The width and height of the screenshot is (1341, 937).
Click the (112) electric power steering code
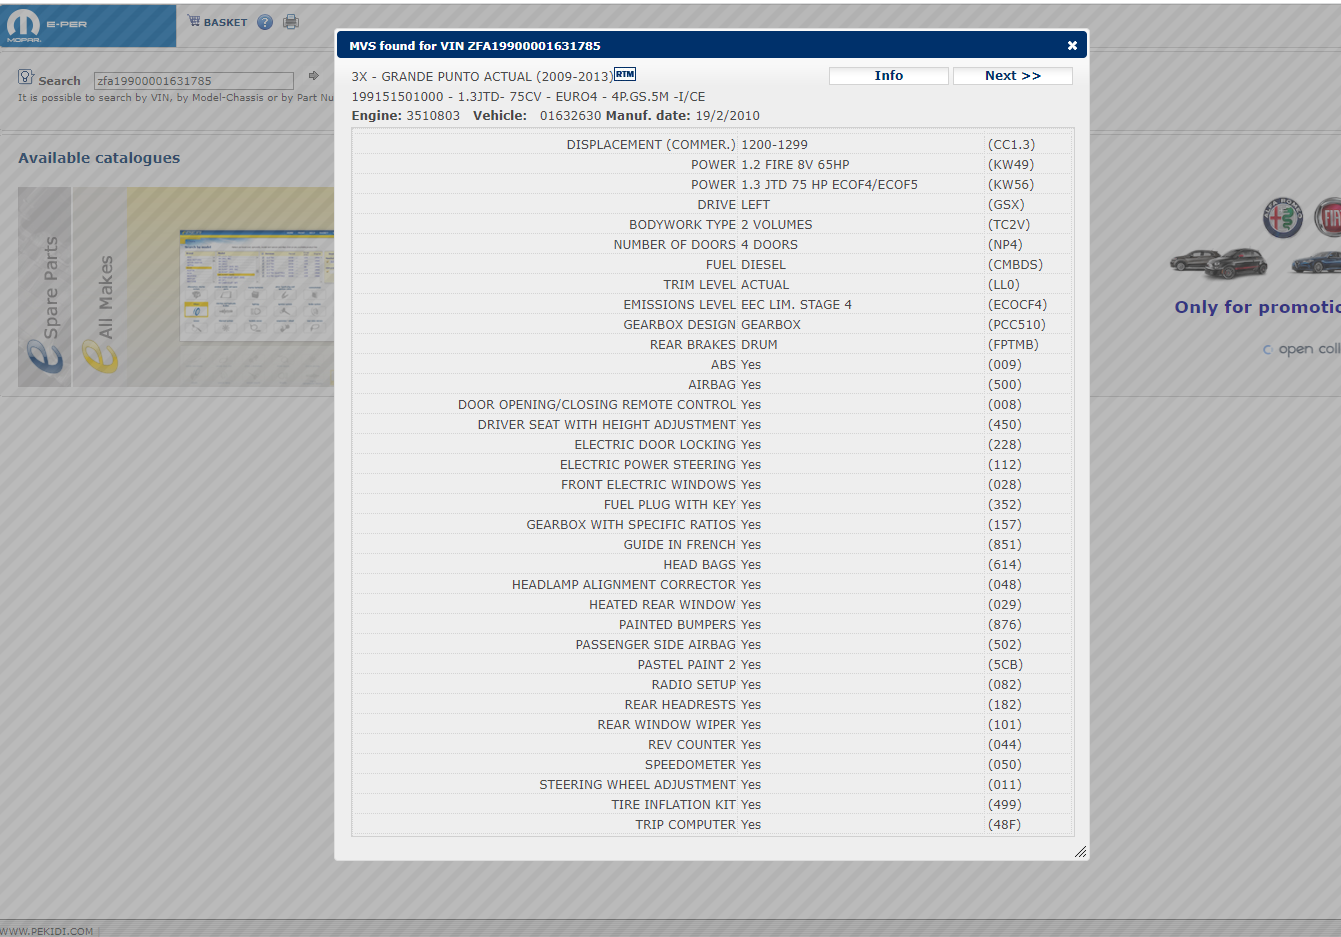[1005, 465]
